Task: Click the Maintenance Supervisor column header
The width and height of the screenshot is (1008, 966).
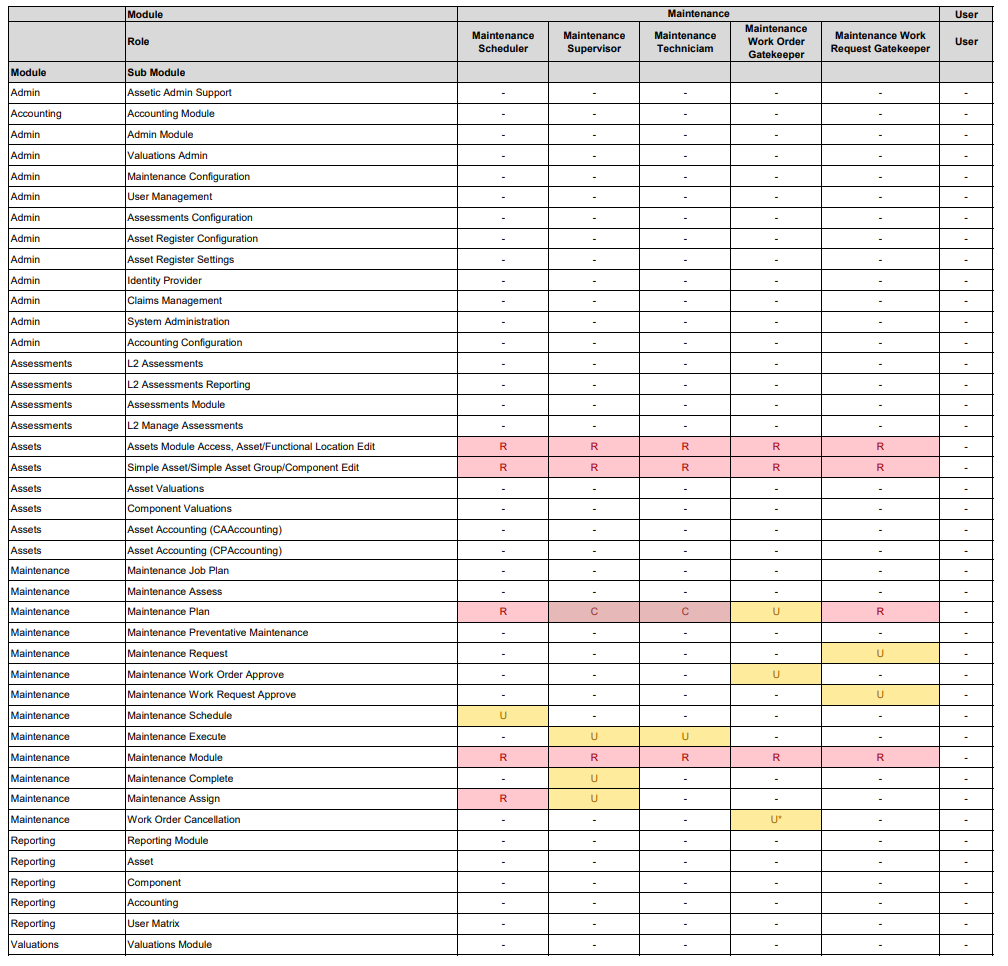Action: pos(594,42)
